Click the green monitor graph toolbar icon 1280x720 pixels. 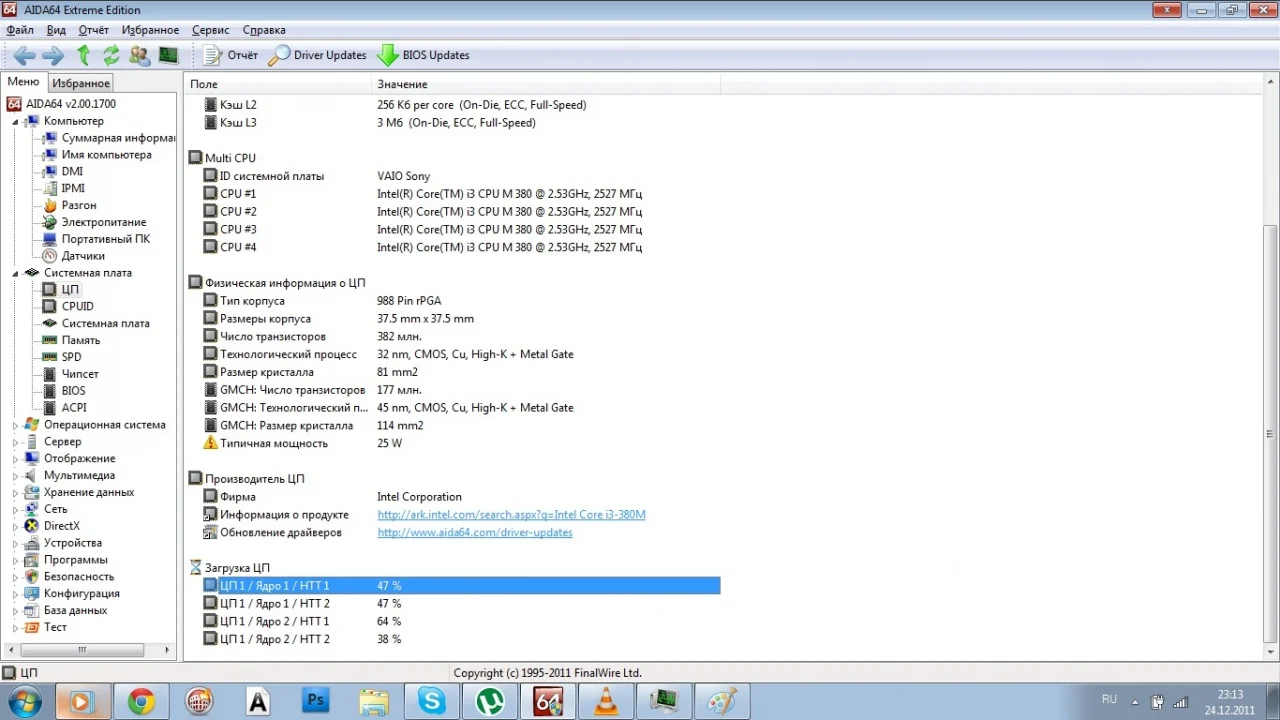[x=168, y=56]
